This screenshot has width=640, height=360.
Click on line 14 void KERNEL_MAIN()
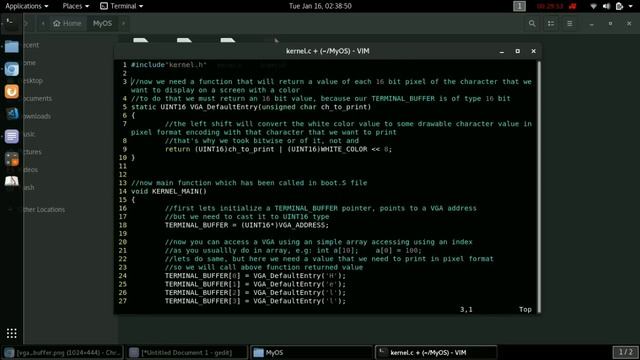[169, 191]
